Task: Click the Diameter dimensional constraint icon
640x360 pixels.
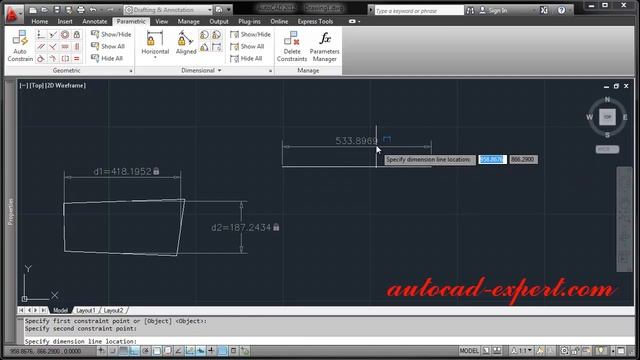Action: click(x=216, y=35)
